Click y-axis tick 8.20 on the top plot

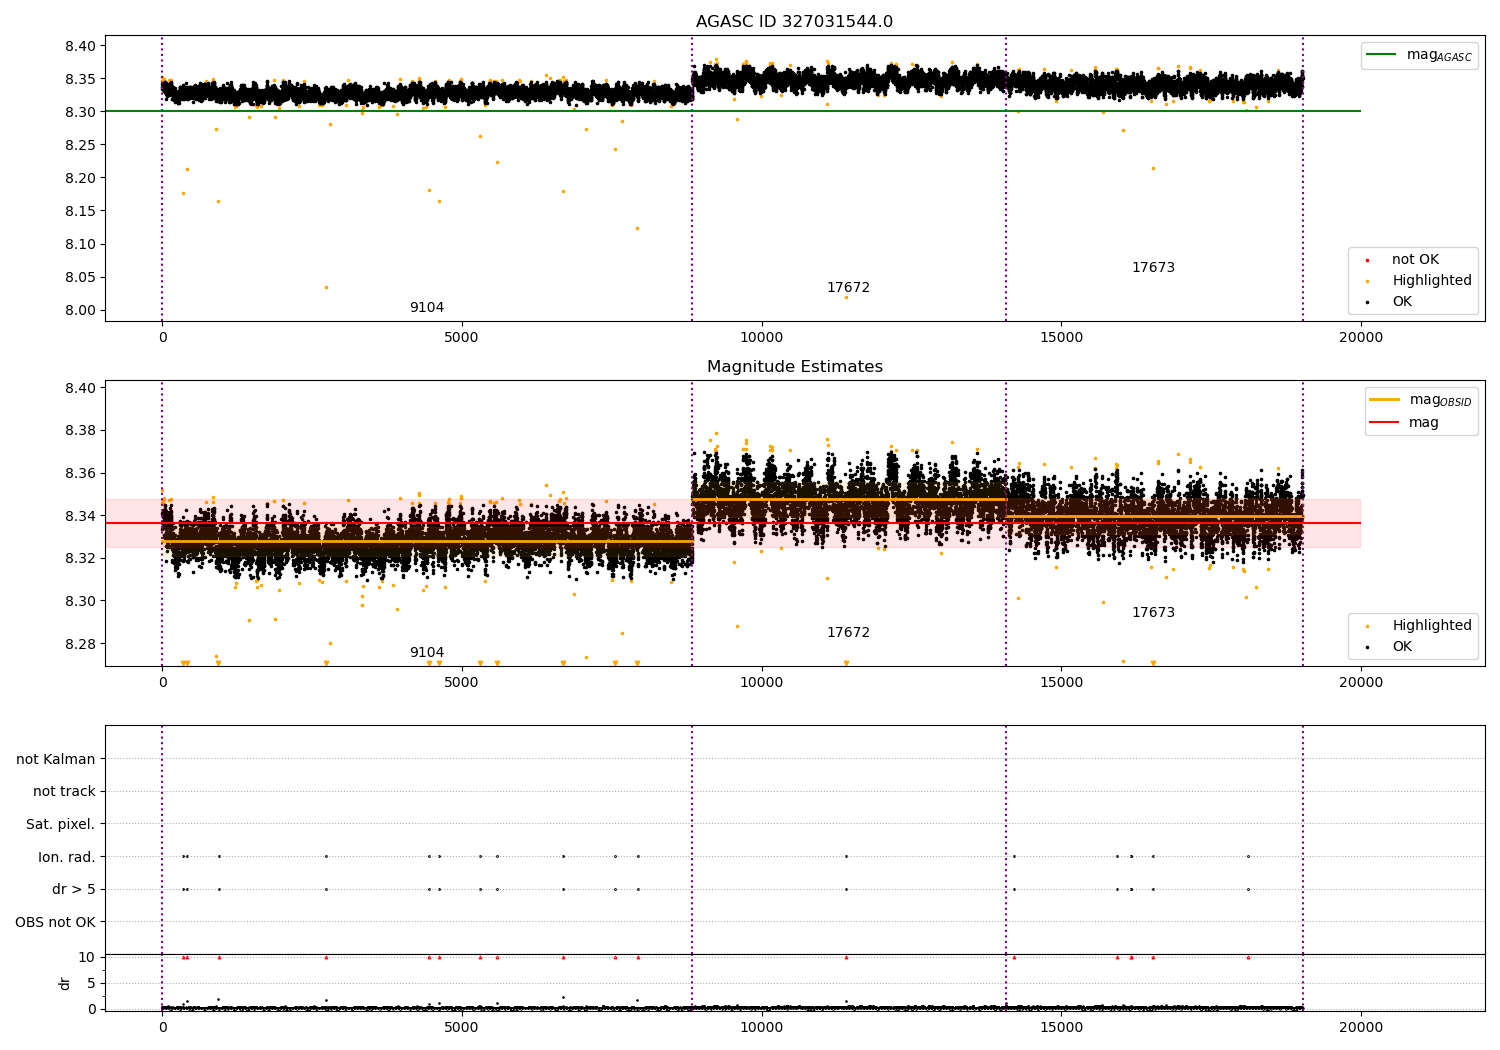point(81,178)
